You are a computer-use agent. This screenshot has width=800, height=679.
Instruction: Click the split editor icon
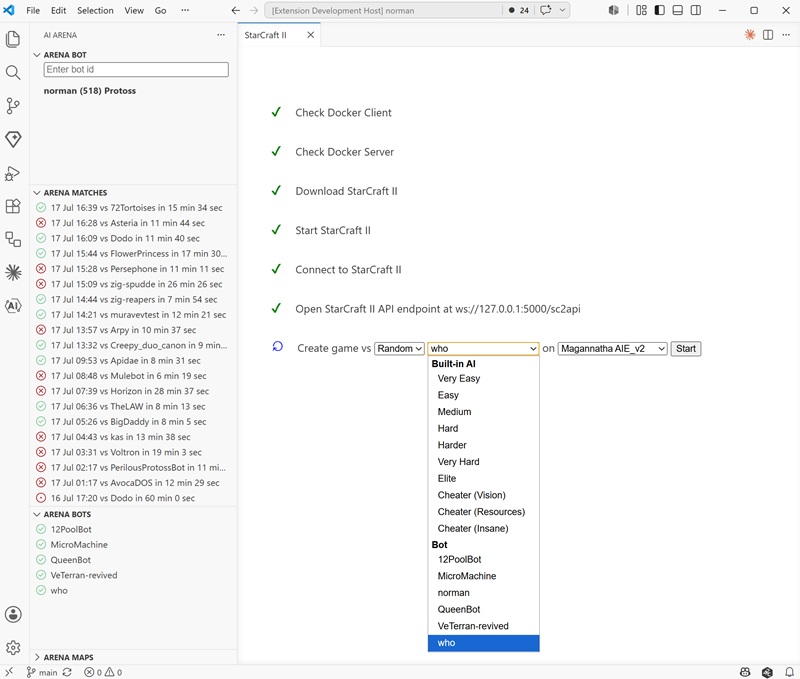(768, 35)
